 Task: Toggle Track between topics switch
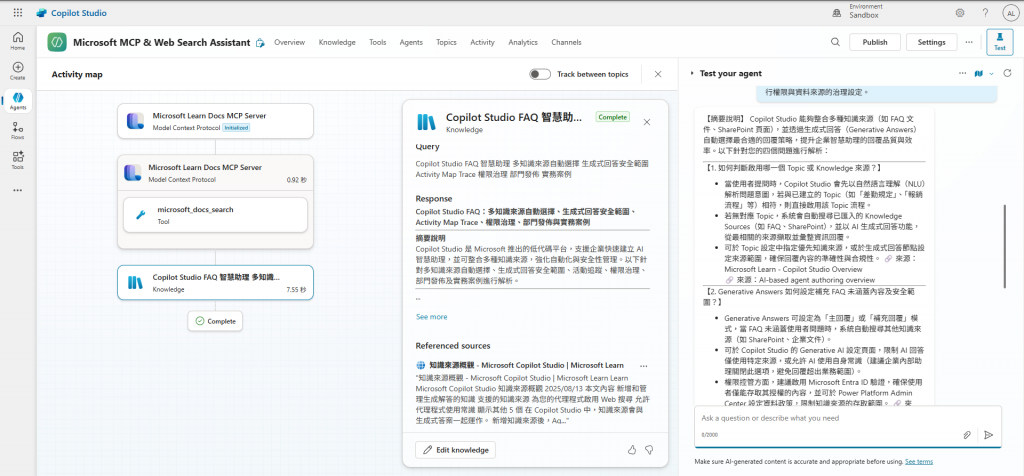(540, 74)
